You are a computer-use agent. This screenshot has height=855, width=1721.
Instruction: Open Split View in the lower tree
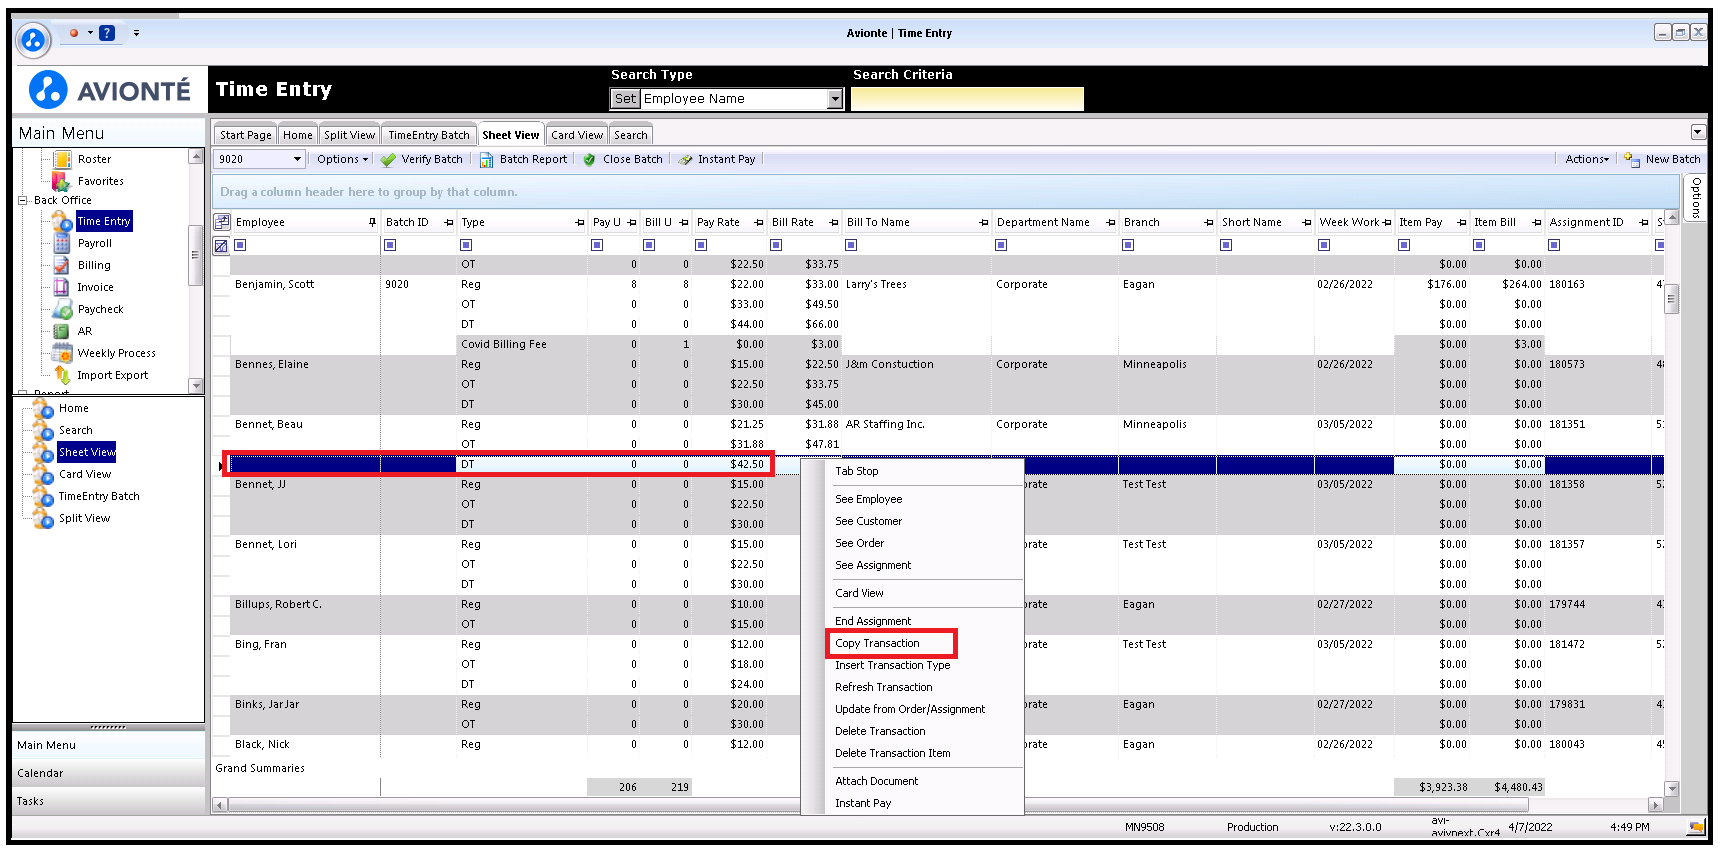click(x=84, y=518)
